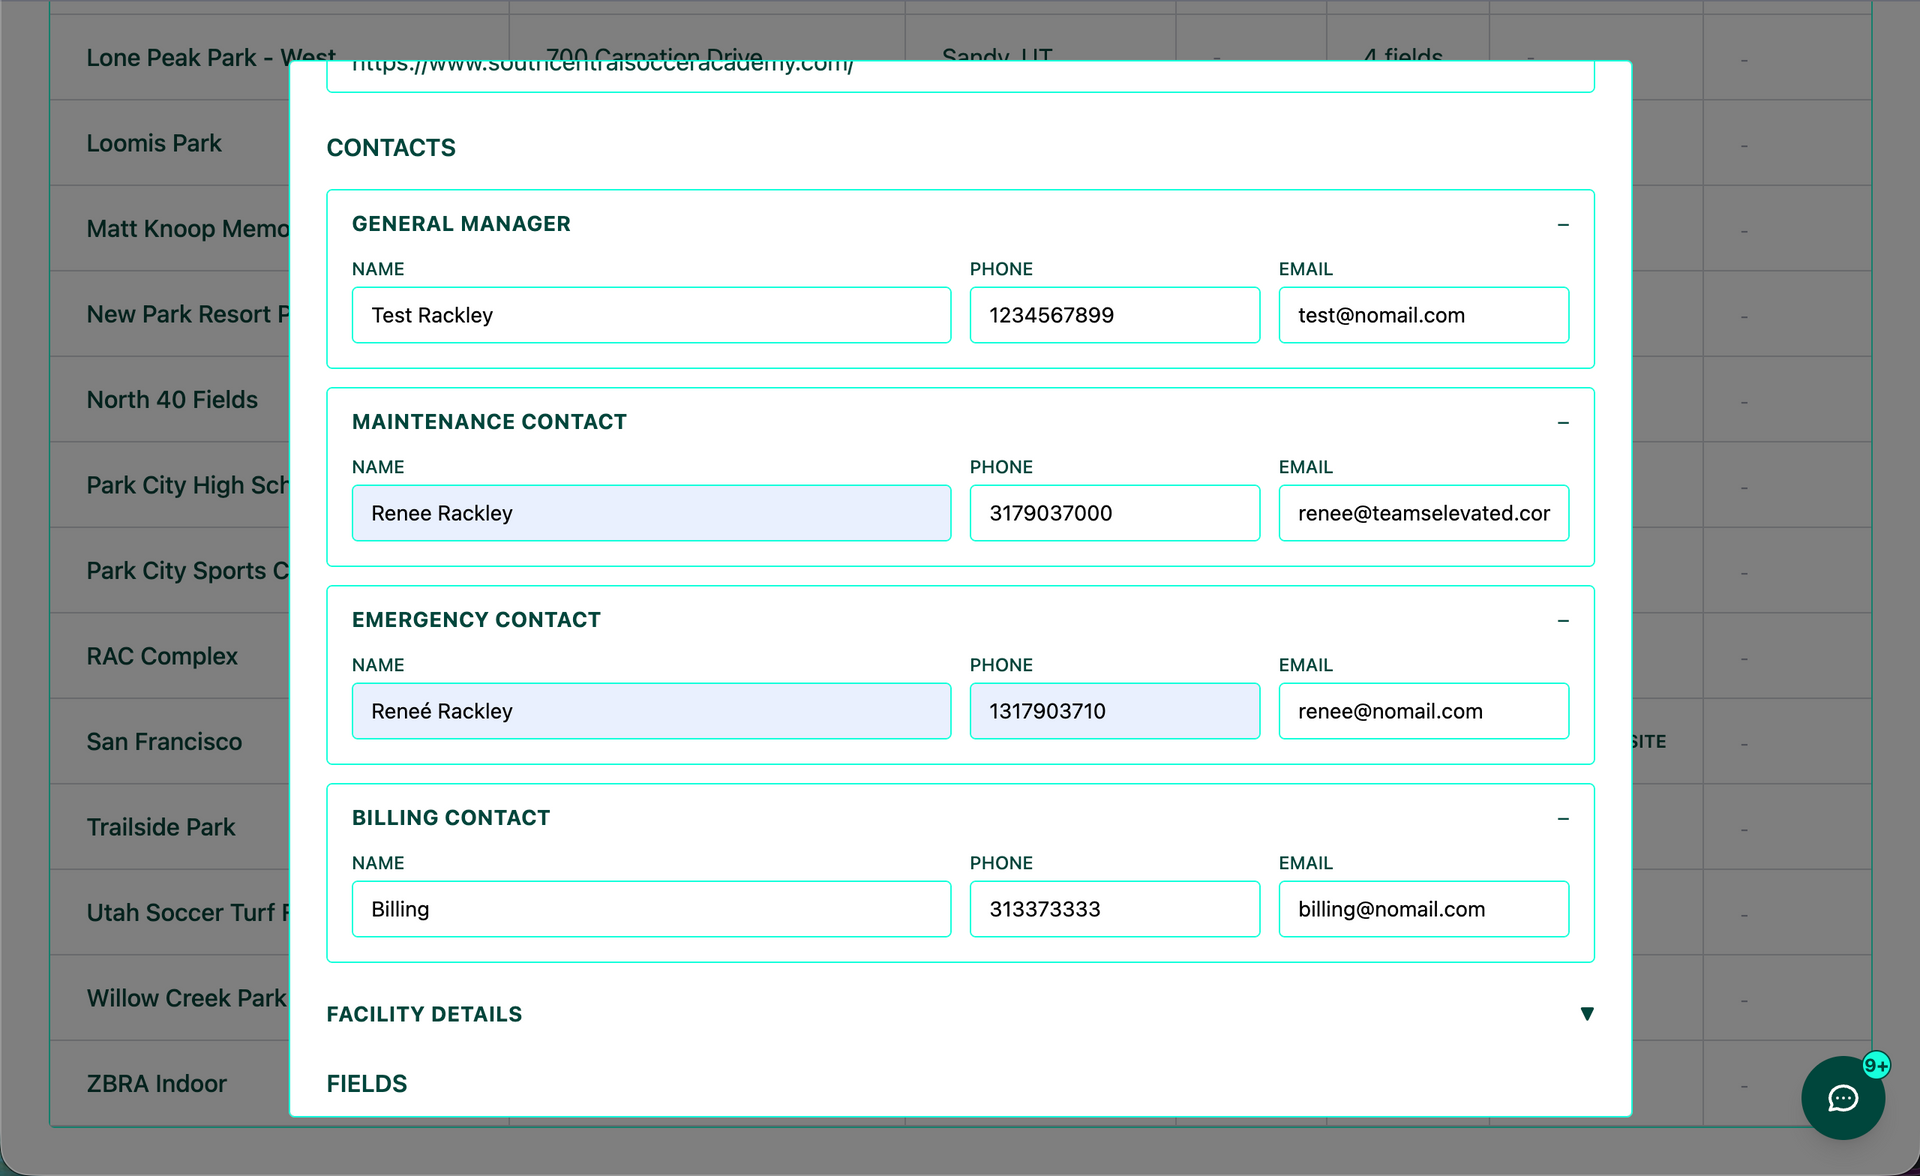The image size is (1920, 1176).
Task: Click the Billing Contact phone field
Action: tap(1114, 909)
